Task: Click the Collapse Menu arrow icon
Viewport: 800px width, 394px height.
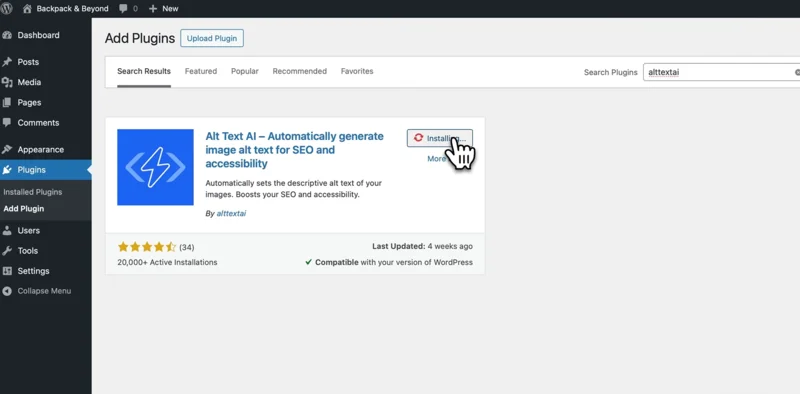Action: (x=7, y=291)
